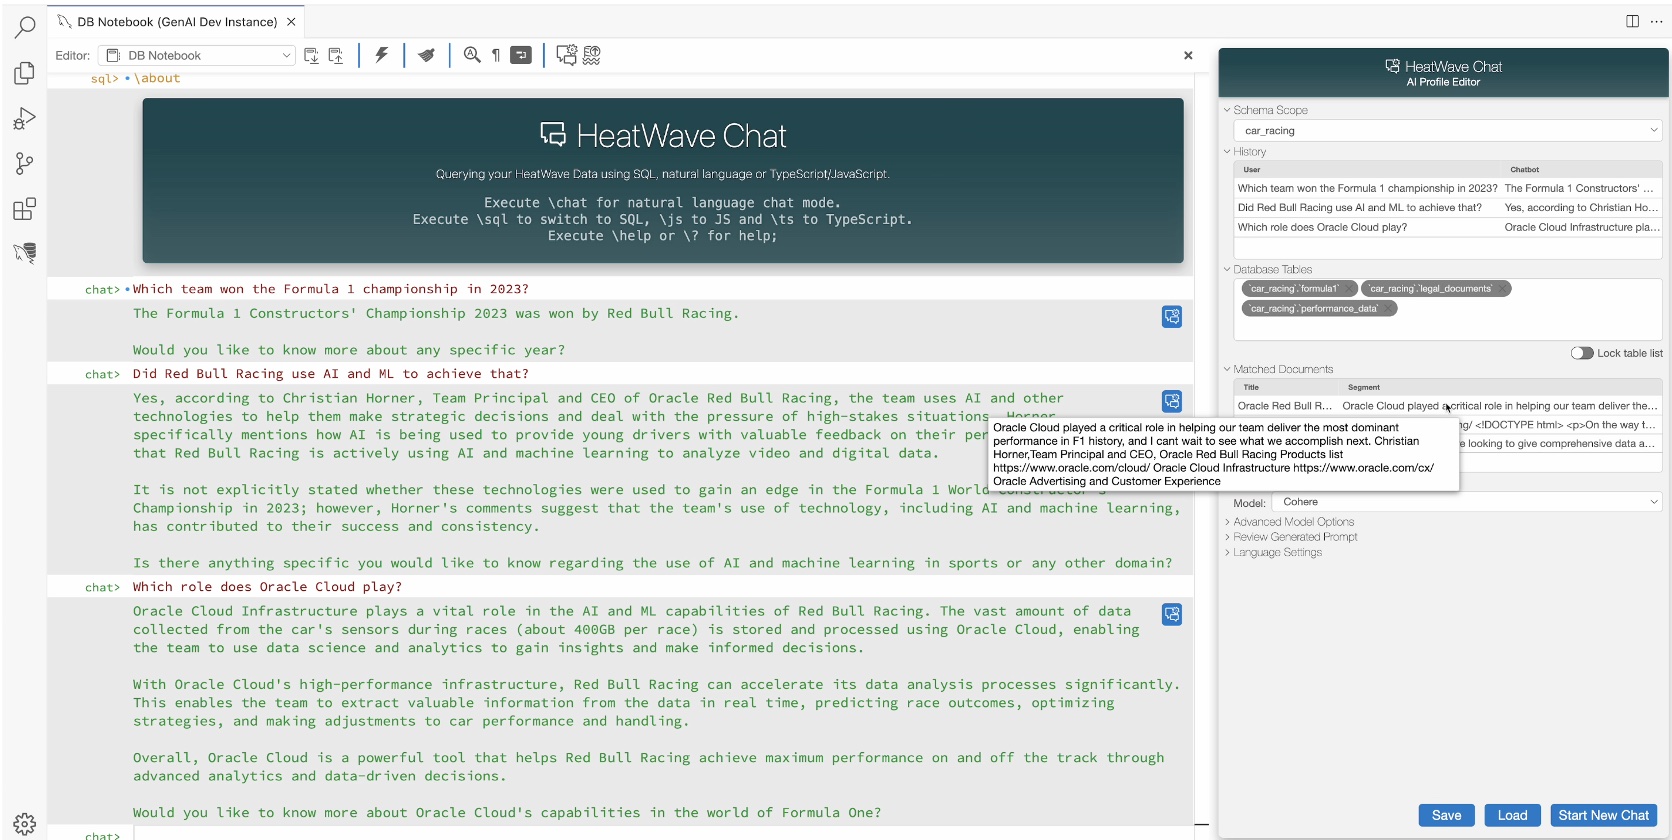Click the lakehouse navigator toolbar icon
This screenshot has height=840, width=1672.
[x=592, y=55]
